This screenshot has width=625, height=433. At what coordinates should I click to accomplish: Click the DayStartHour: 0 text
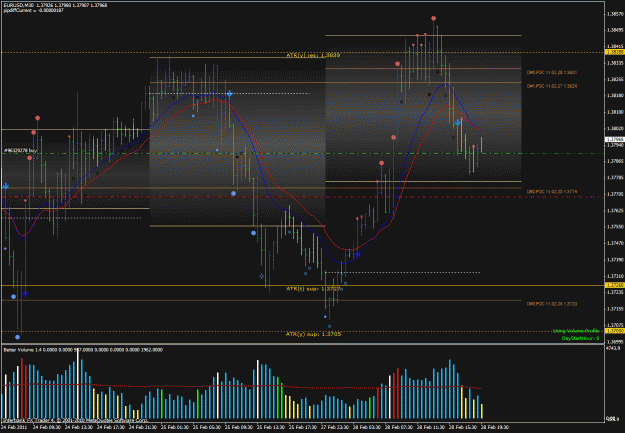tap(580, 338)
